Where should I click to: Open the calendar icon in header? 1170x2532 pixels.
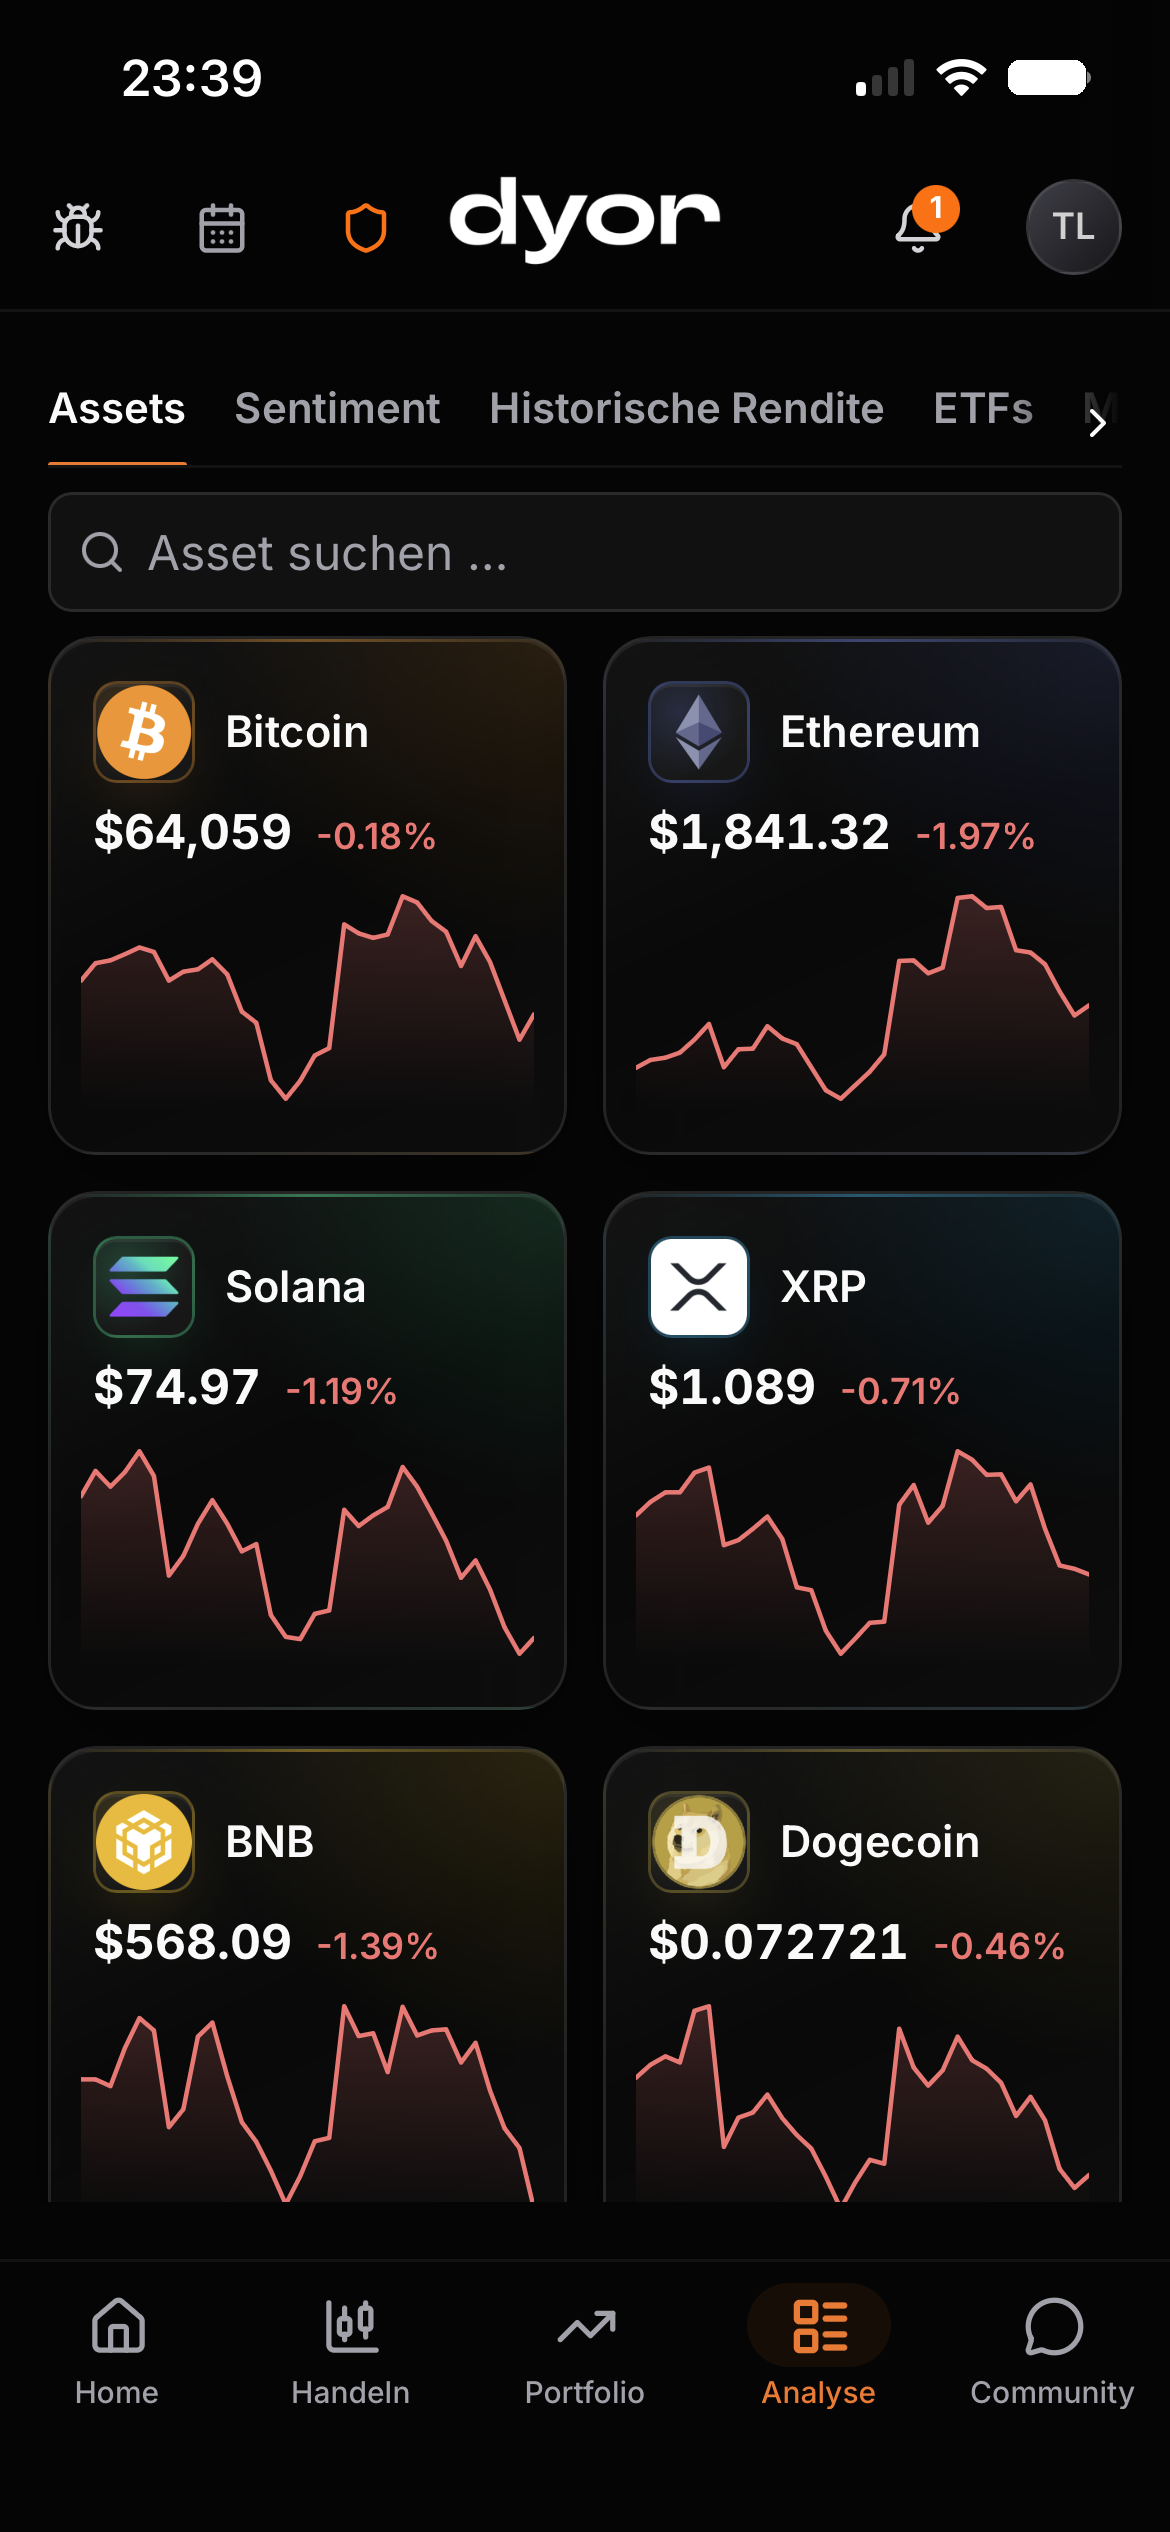coord(222,227)
